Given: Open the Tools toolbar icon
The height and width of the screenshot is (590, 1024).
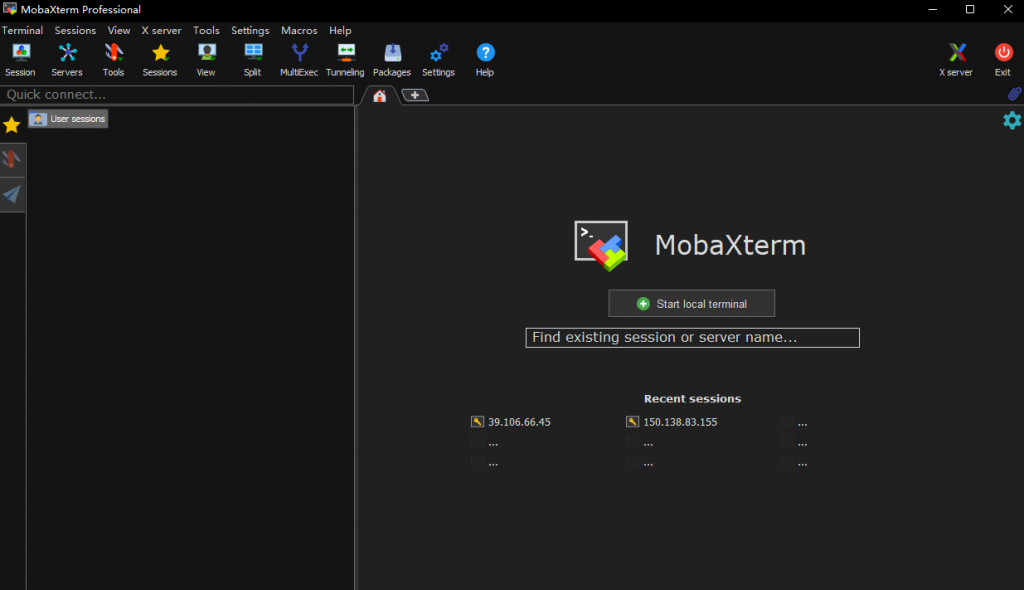Looking at the screenshot, I should click(x=113, y=59).
